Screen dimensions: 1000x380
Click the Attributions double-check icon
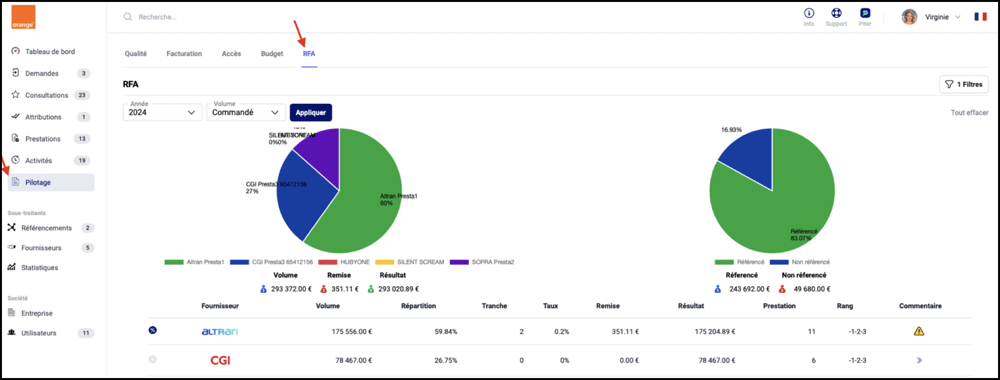[x=16, y=117]
